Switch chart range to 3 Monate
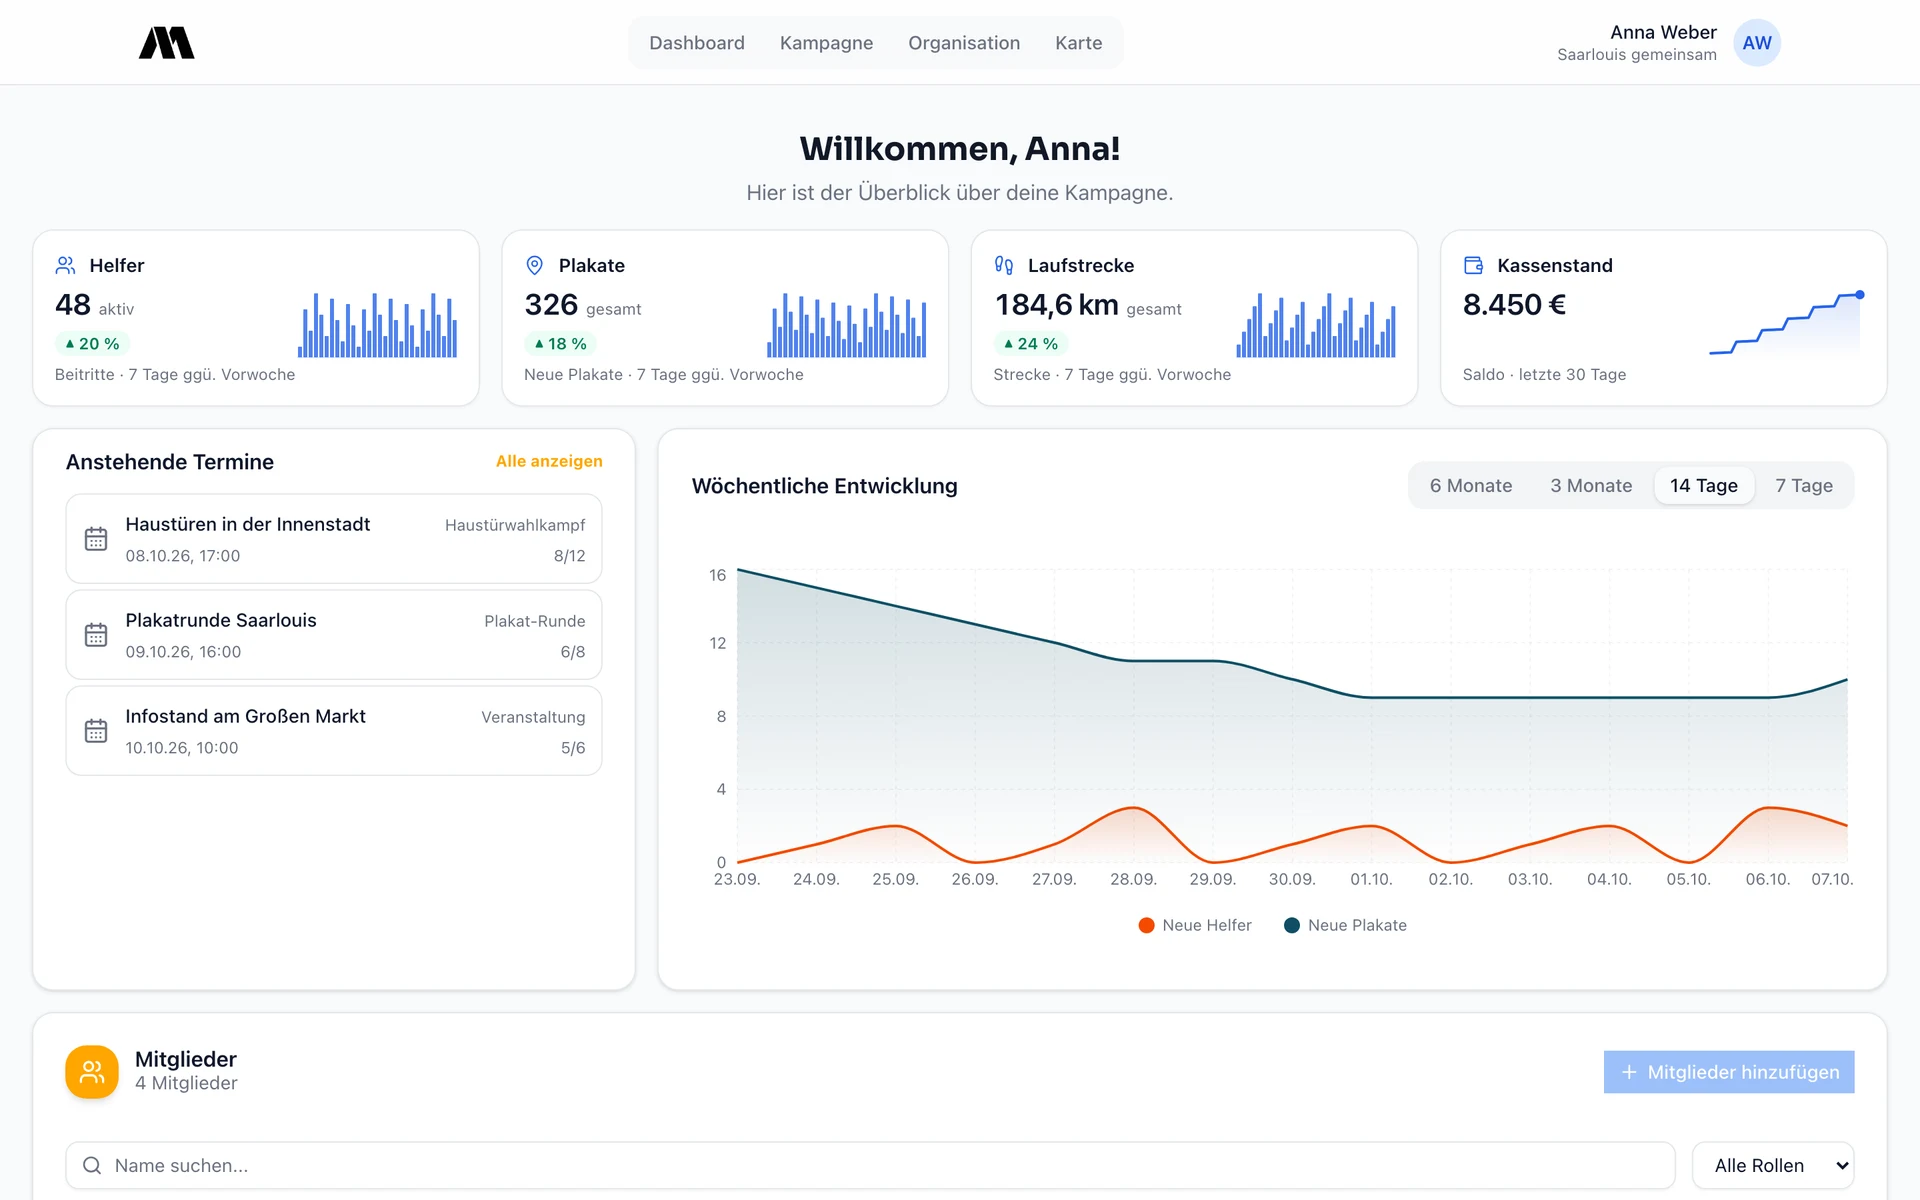Screen dimensions: 1920x1200 (1591, 486)
